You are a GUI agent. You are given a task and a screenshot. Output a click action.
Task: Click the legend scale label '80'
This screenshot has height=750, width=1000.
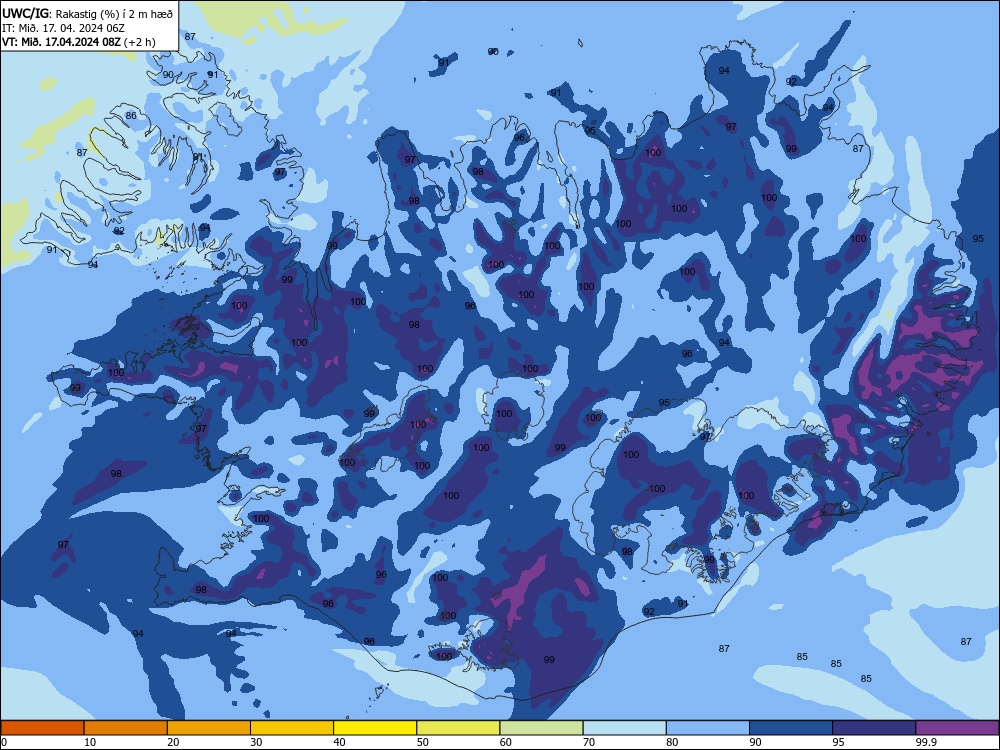point(672,742)
